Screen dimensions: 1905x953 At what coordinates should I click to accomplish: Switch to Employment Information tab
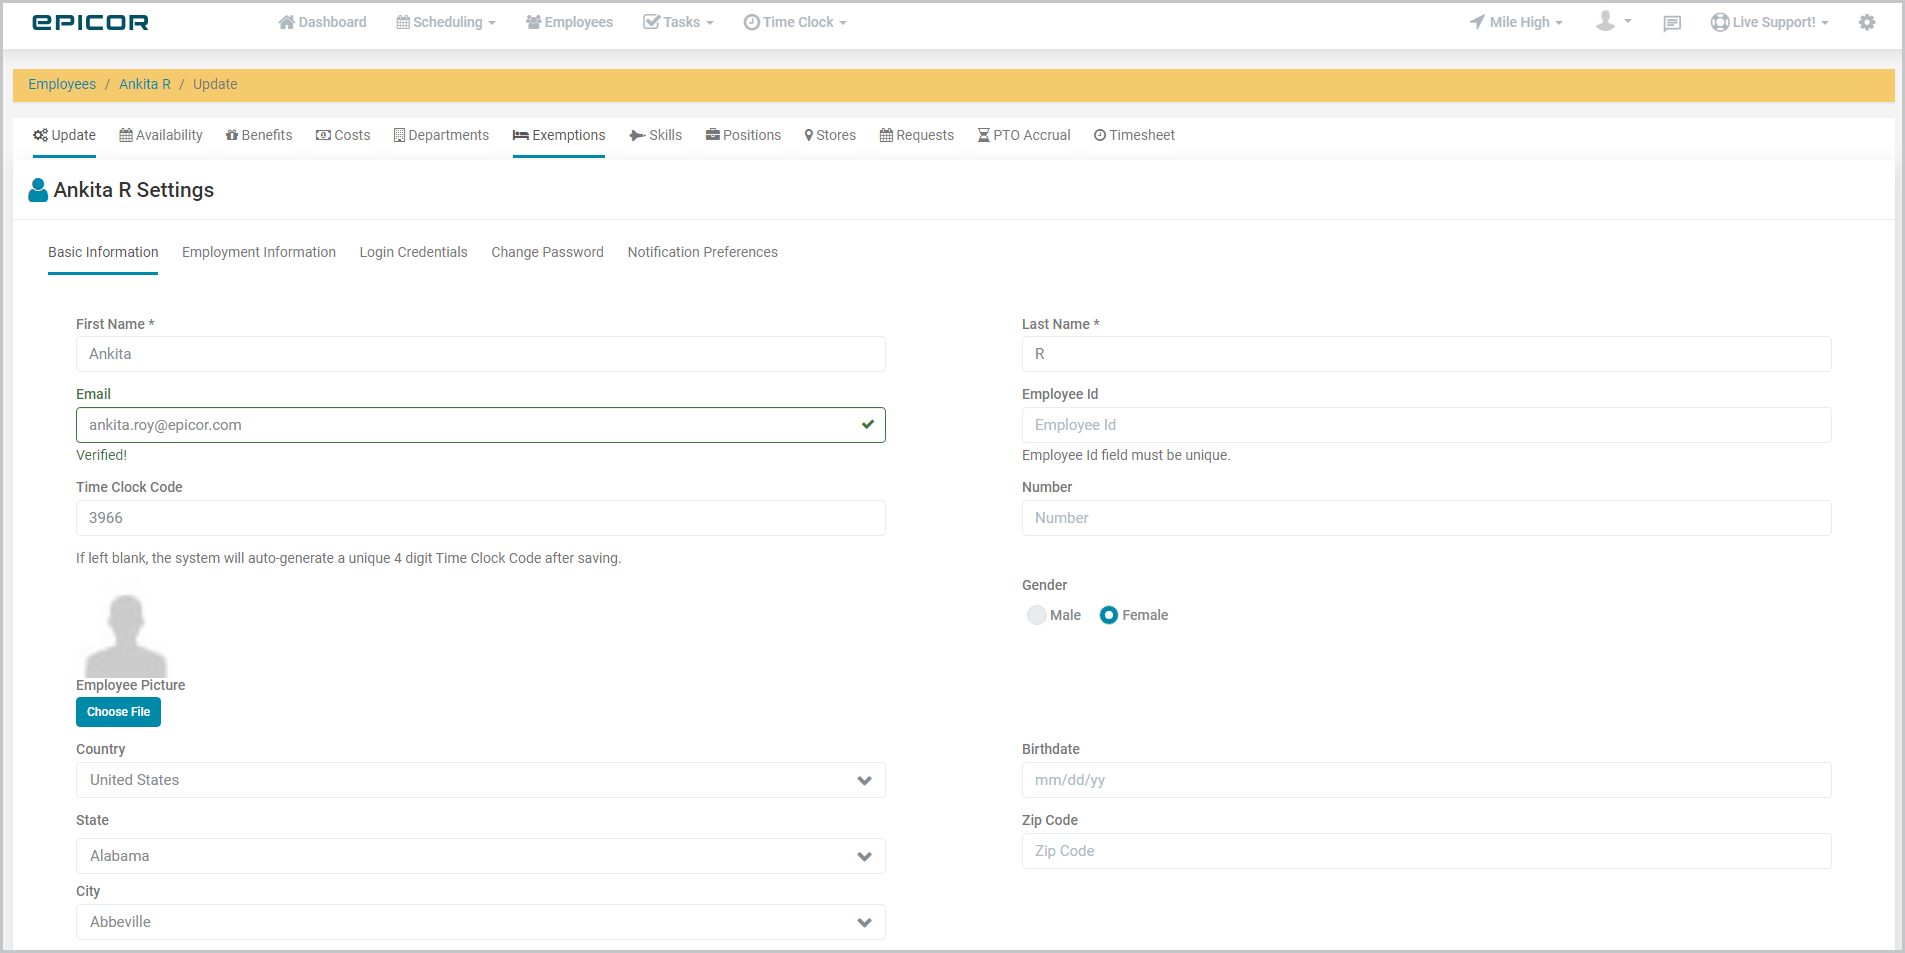[x=259, y=252]
